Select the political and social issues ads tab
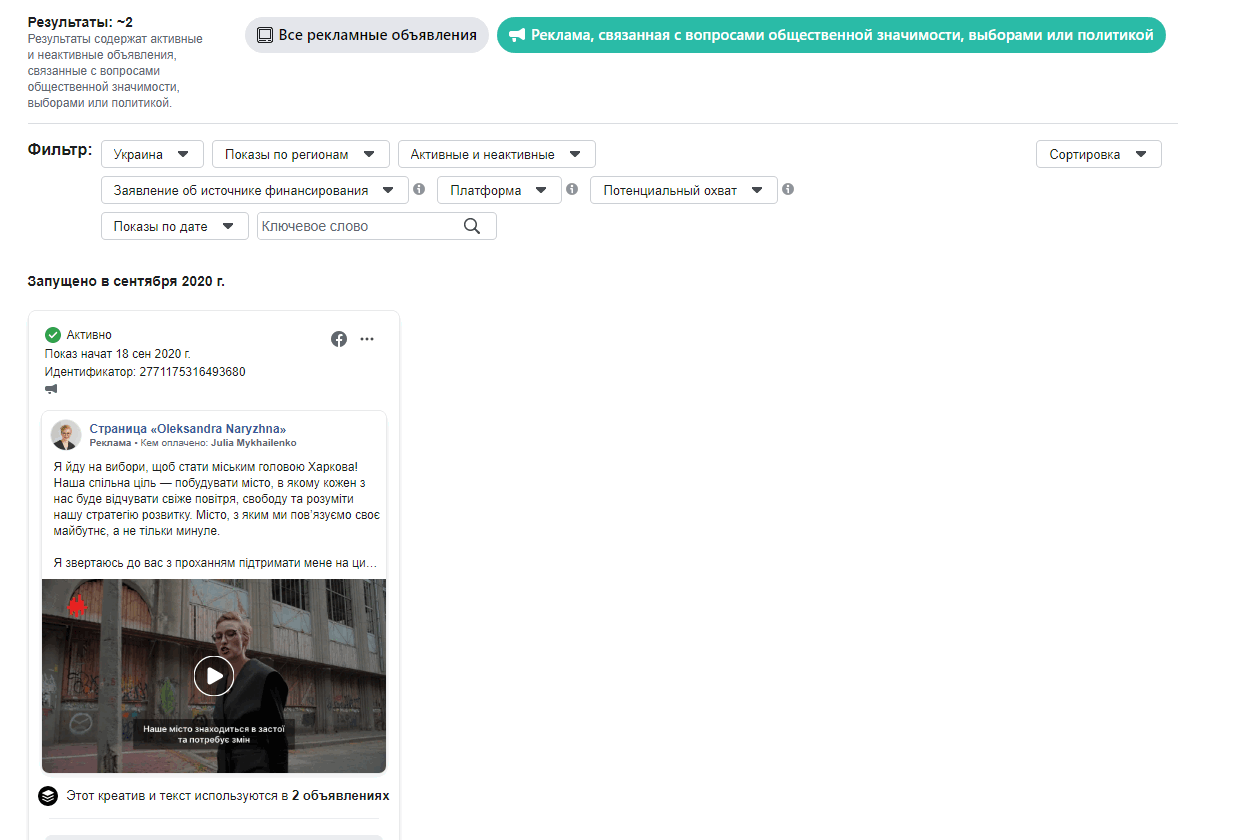Image resolution: width=1235 pixels, height=840 pixels. (830, 35)
